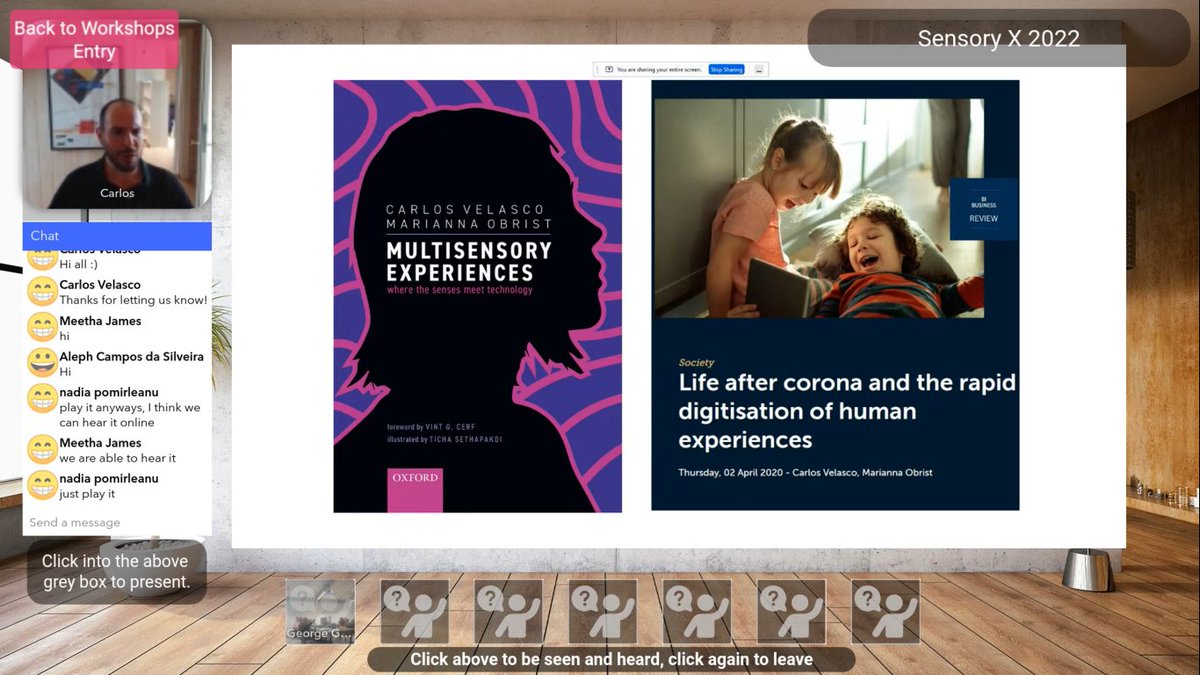
Task: Click 'Life after corona' article headline
Action: click(x=846, y=411)
